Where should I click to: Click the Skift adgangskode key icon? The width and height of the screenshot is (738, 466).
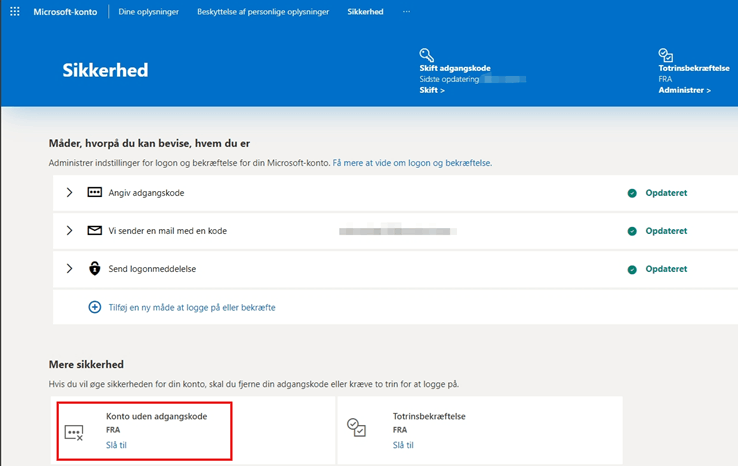(x=426, y=55)
